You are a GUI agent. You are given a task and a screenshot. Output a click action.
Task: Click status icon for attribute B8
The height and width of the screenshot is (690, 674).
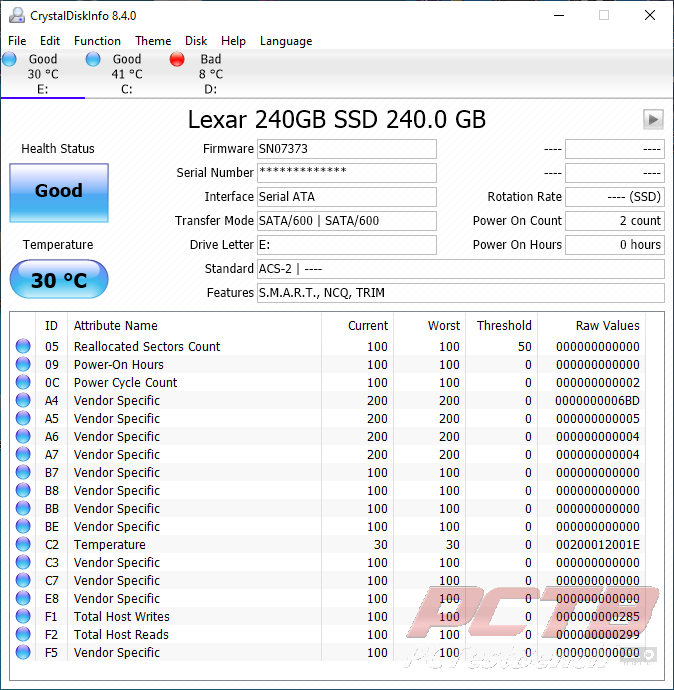click(23, 491)
